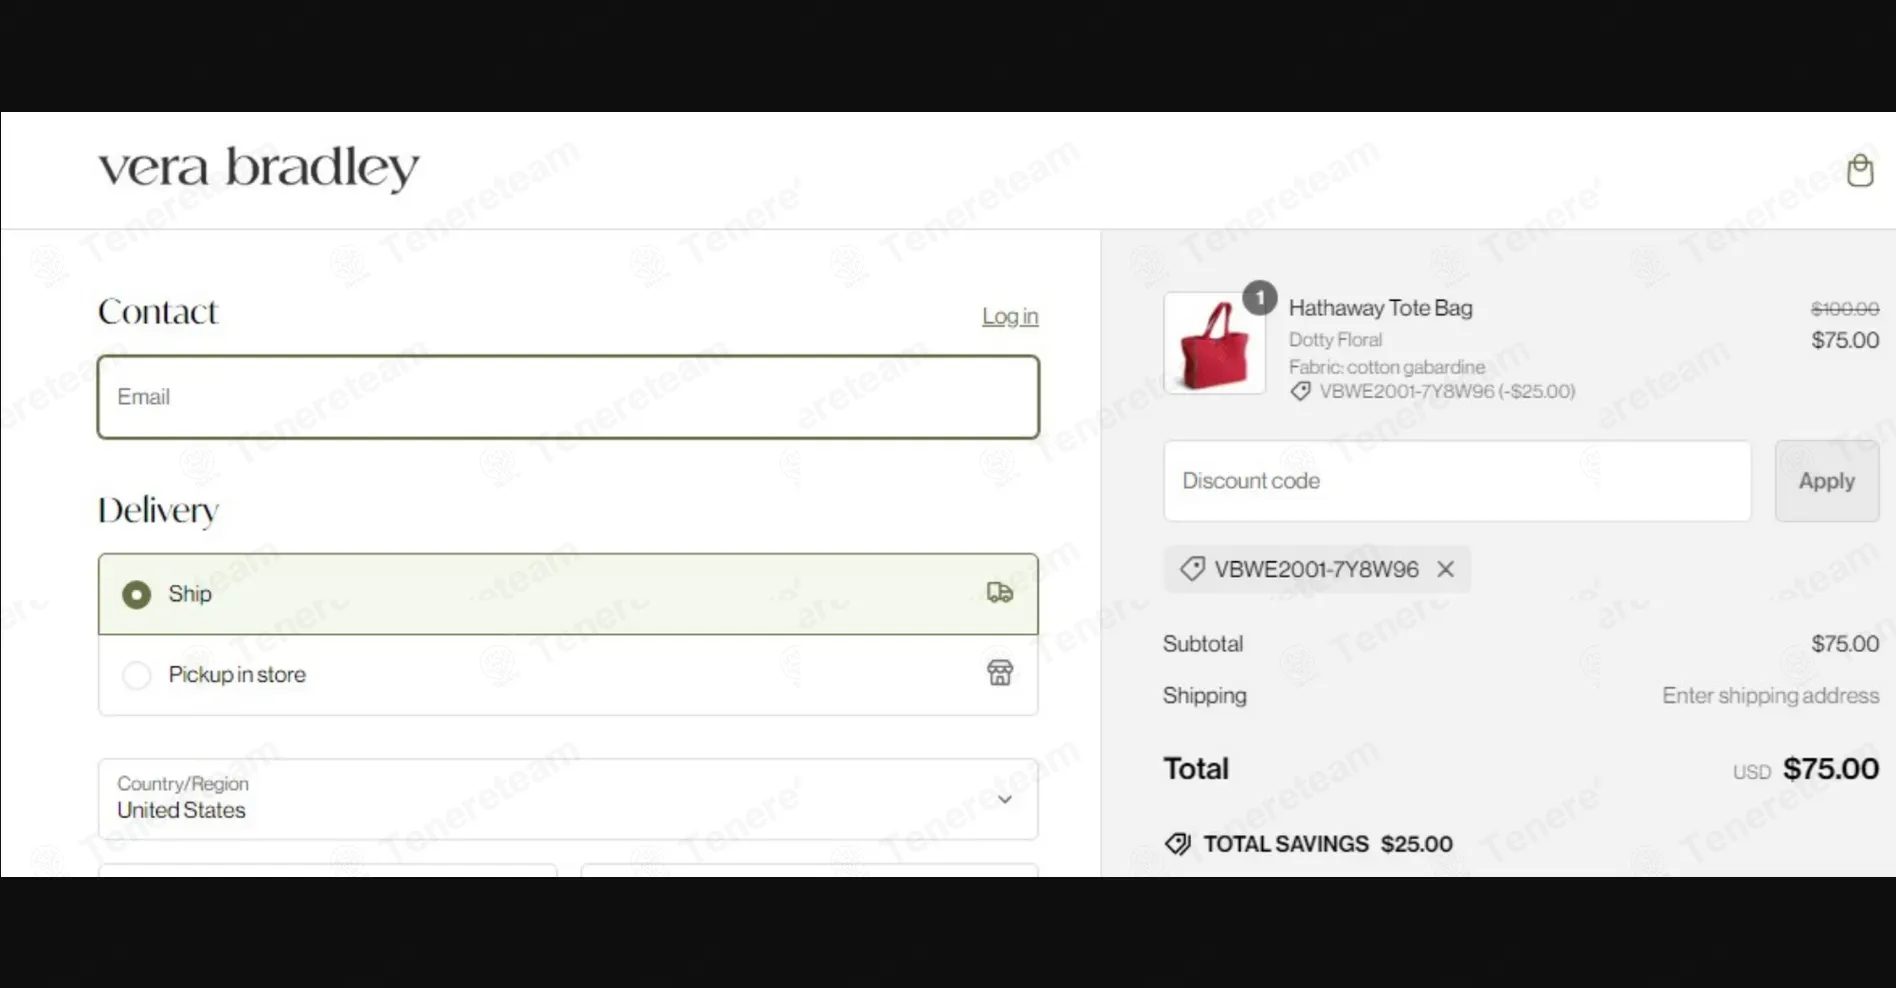Click the quantity badge on the tote thumbnail

(x=1259, y=298)
